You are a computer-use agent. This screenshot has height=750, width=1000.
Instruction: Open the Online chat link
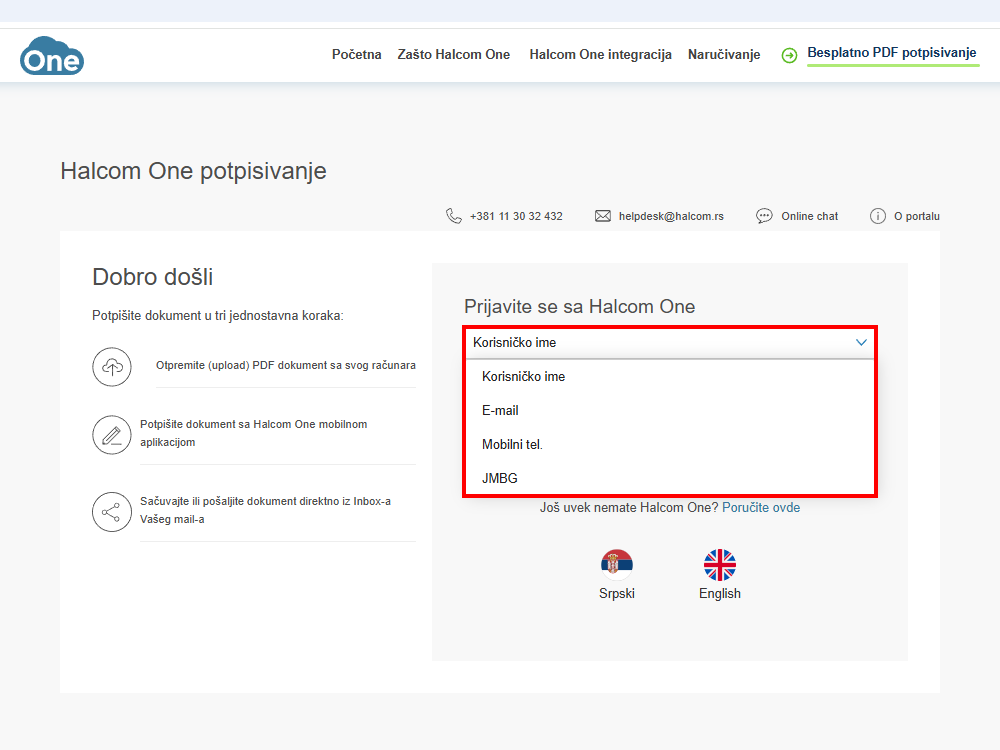(x=809, y=216)
